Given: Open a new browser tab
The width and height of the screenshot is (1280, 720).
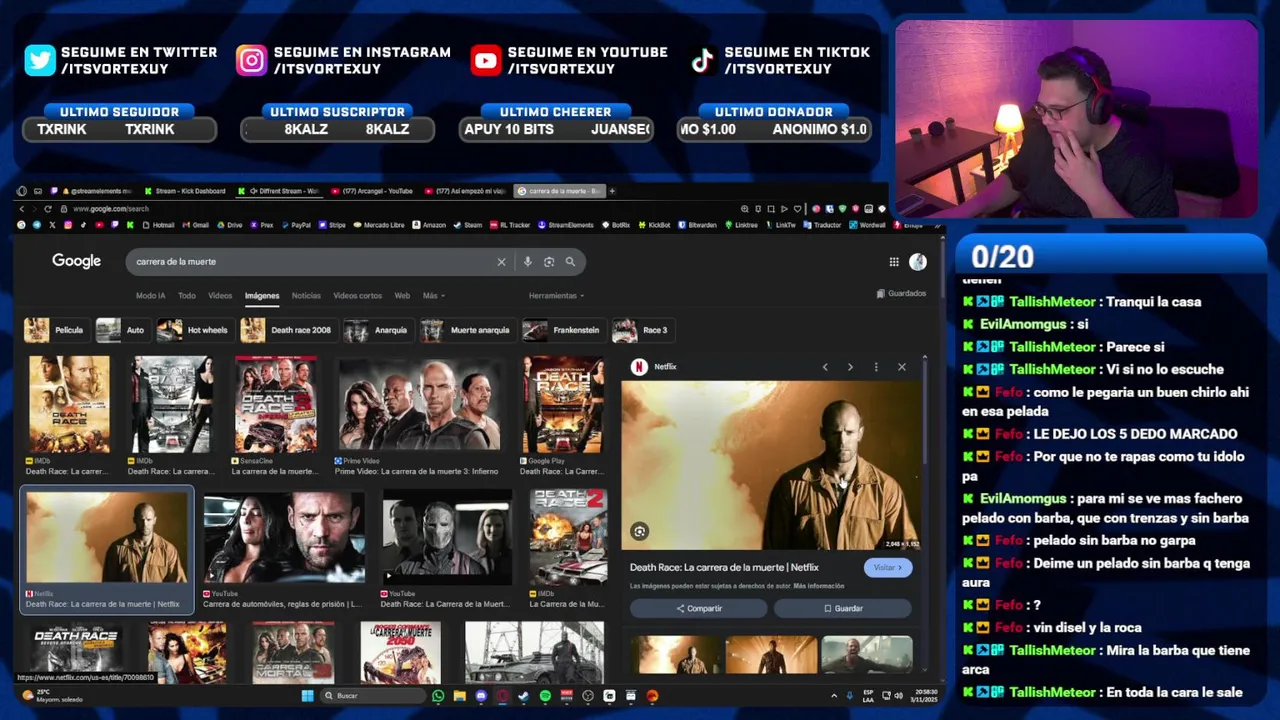Looking at the screenshot, I should pyautogui.click(x=612, y=191).
